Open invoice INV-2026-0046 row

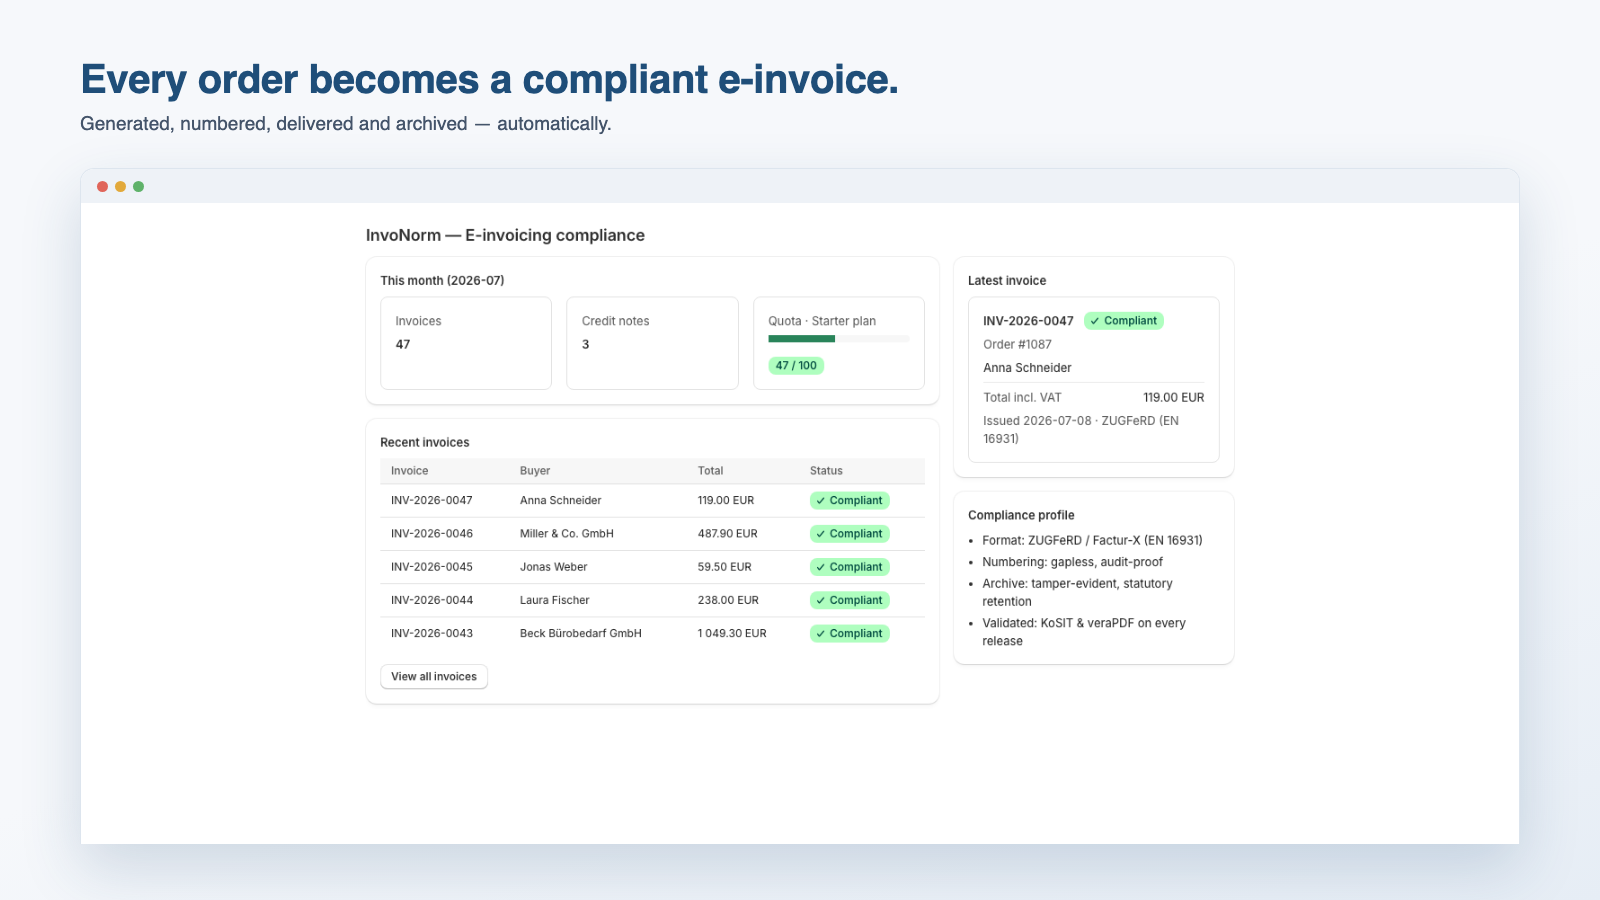[652, 534]
